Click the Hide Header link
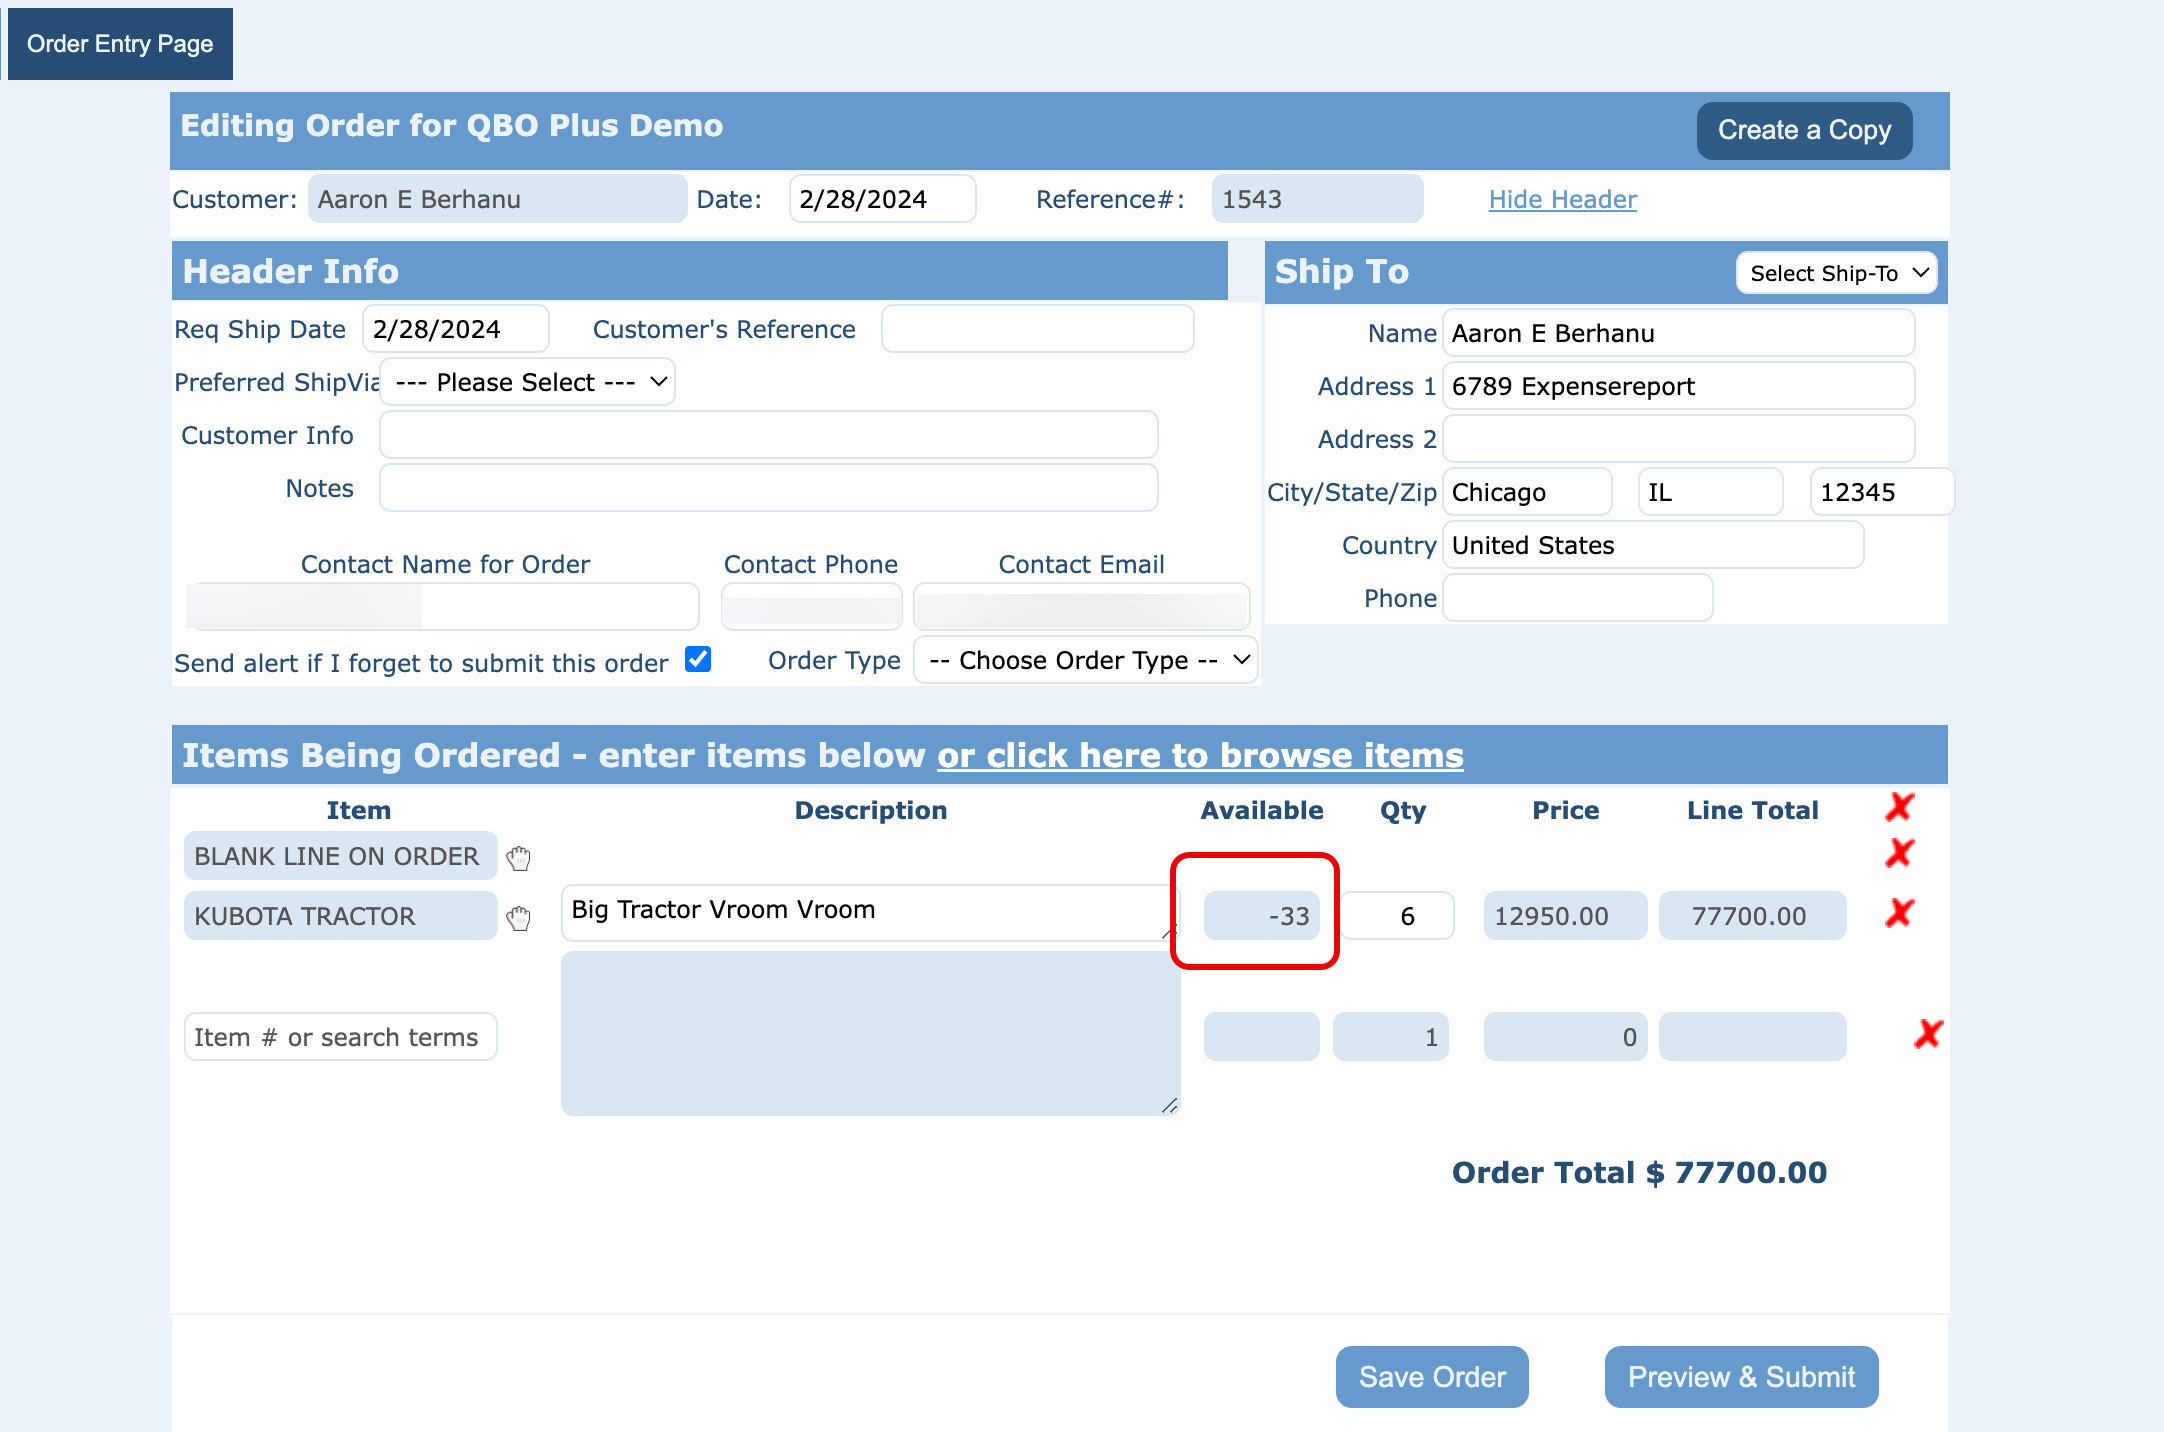Screen dimensions: 2164x1432 coord(1562,199)
